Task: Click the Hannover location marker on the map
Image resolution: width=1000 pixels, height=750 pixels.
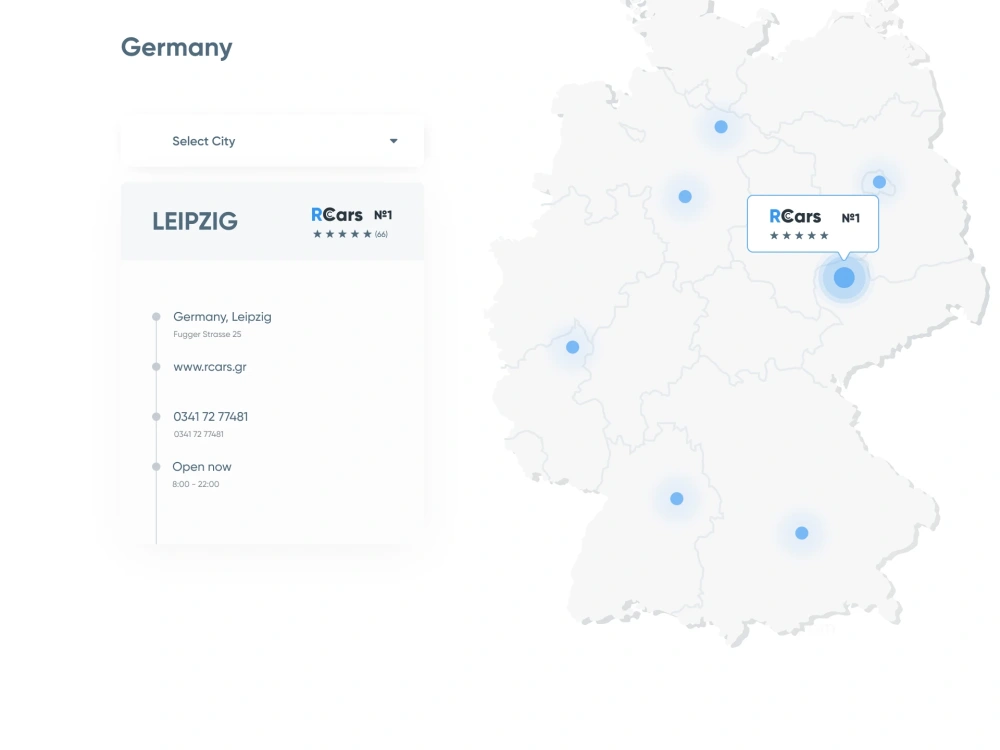Action: tap(685, 196)
